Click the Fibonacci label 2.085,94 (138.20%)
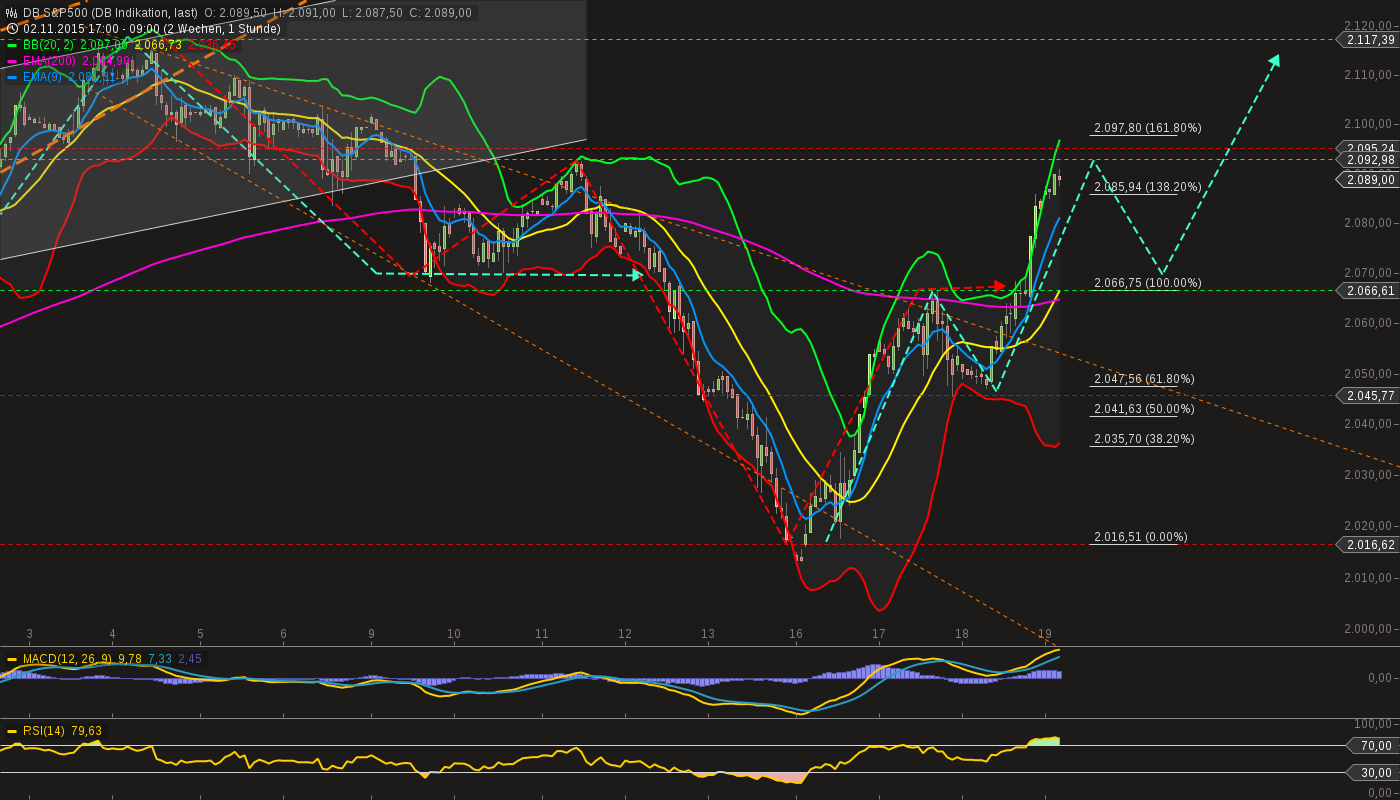The height and width of the screenshot is (800, 1400). click(x=1147, y=187)
